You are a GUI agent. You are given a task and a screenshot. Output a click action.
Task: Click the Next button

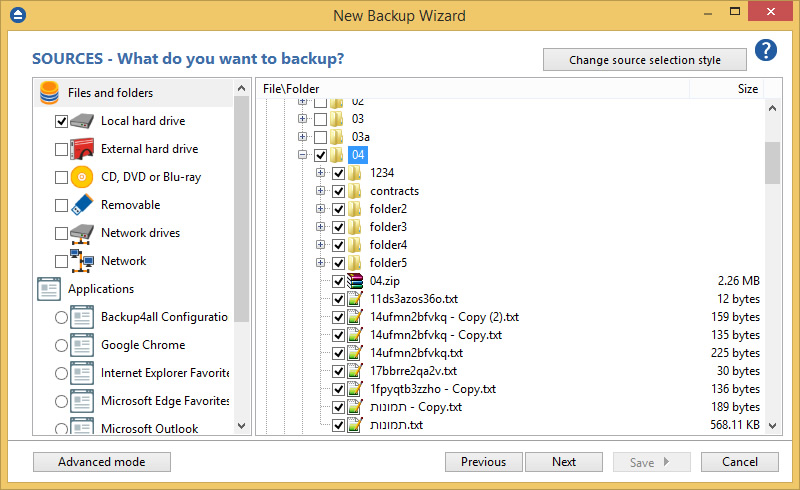[564, 462]
